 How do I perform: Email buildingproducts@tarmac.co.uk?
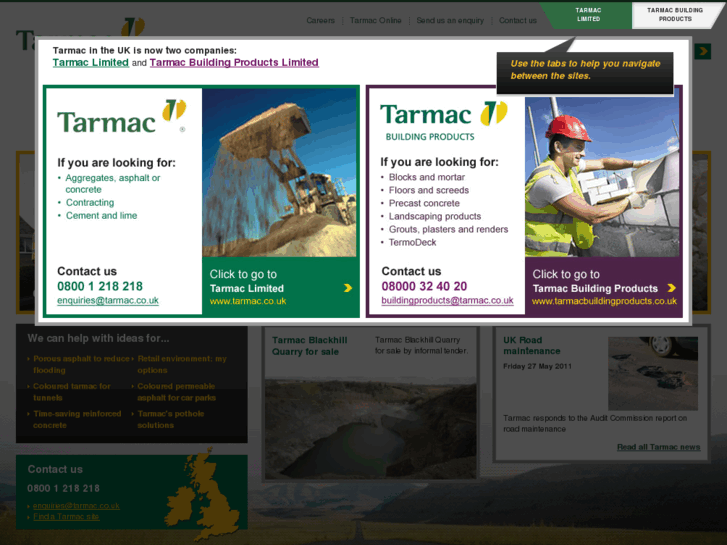tap(447, 301)
